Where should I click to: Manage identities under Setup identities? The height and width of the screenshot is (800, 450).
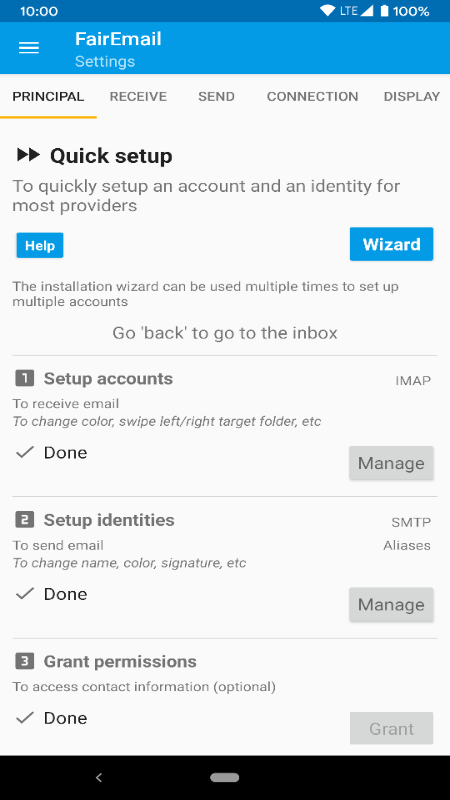(x=391, y=604)
